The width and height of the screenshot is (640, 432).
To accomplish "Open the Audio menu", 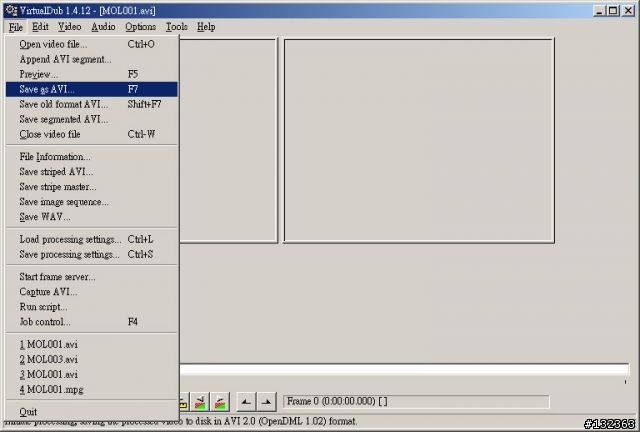I will 103,27.
